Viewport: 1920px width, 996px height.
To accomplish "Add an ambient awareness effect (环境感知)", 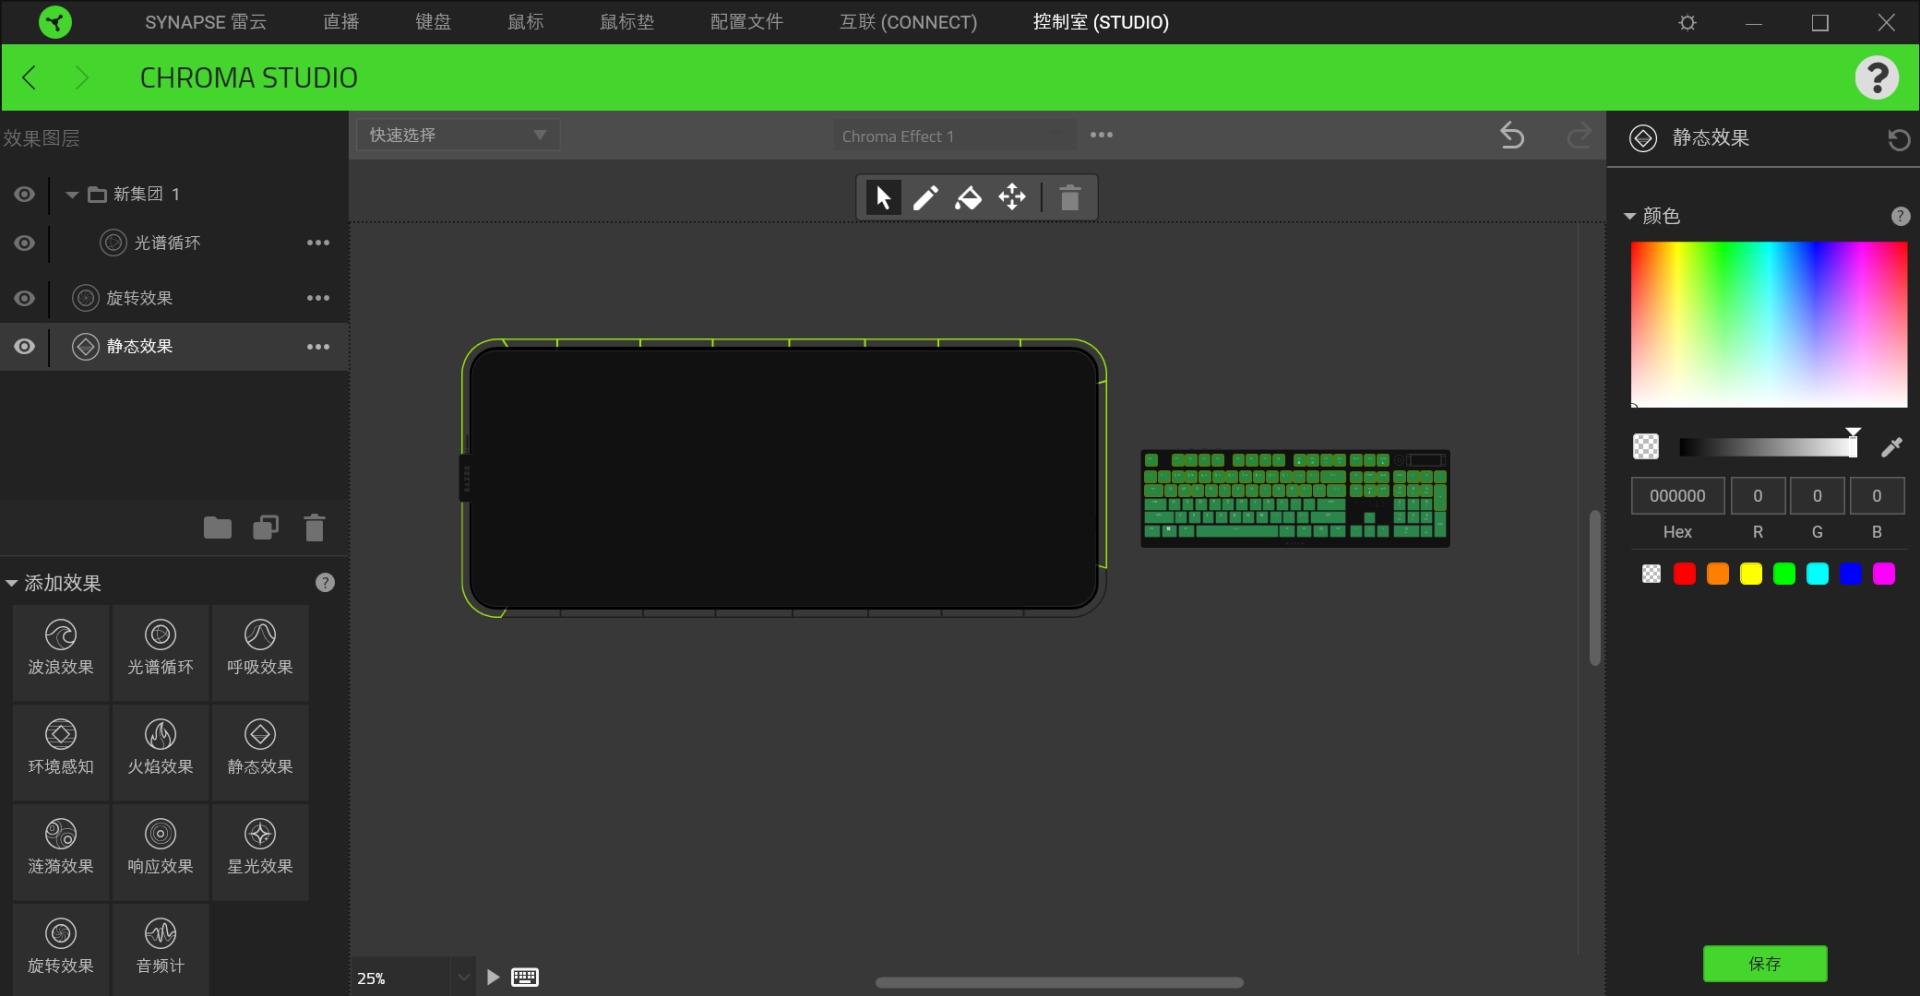I will pos(61,752).
